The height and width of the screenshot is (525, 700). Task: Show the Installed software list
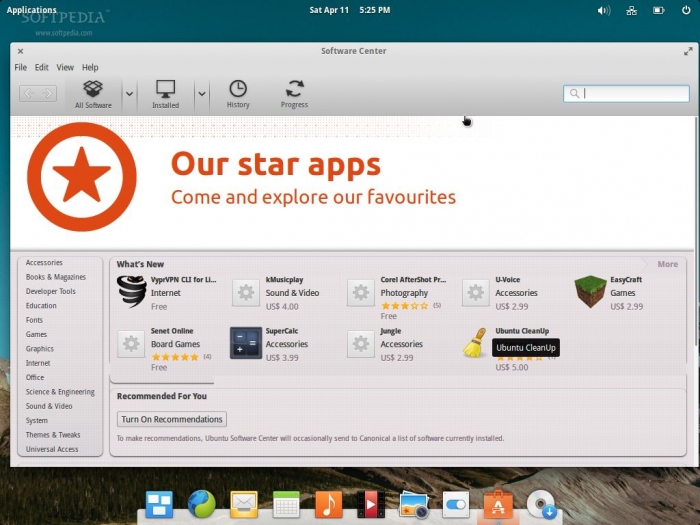click(x=165, y=93)
